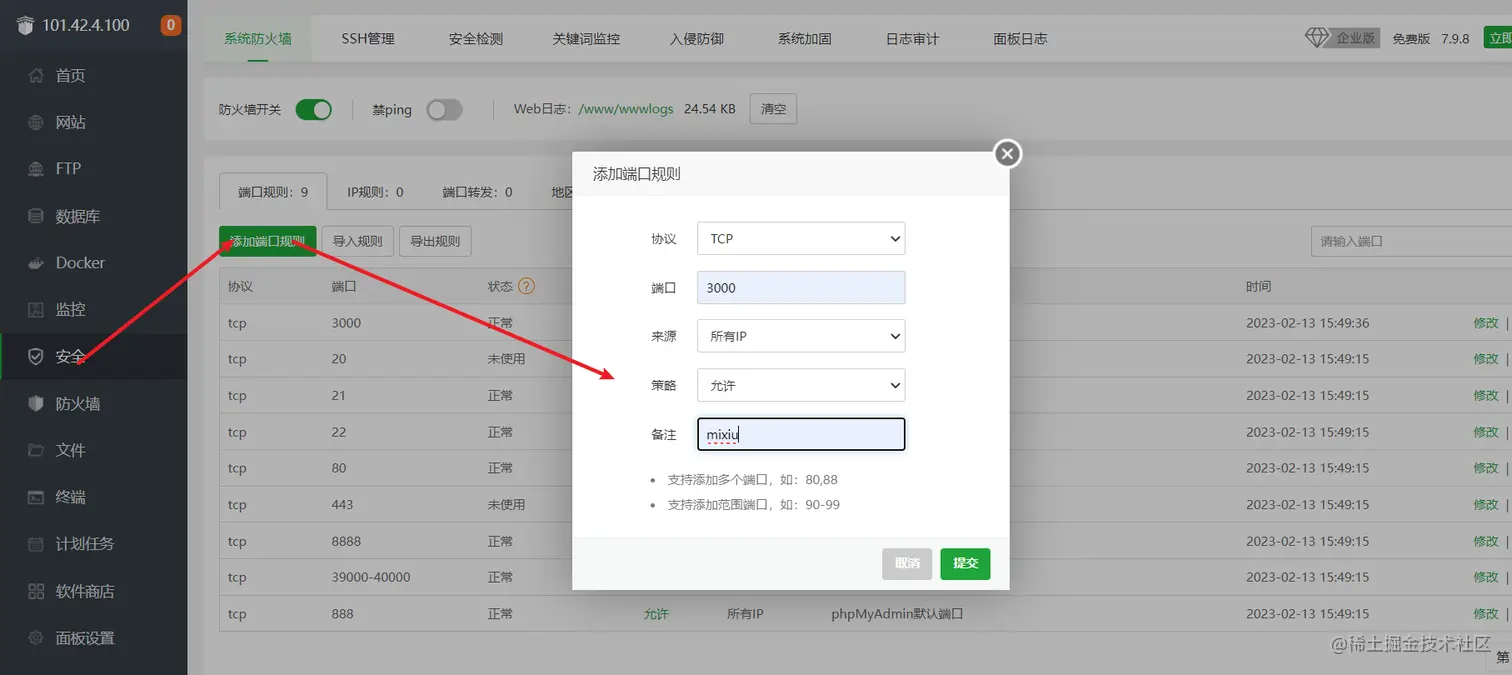Open the 软件商店 software store item
Image resolution: width=1512 pixels, height=675 pixels.
(93, 591)
